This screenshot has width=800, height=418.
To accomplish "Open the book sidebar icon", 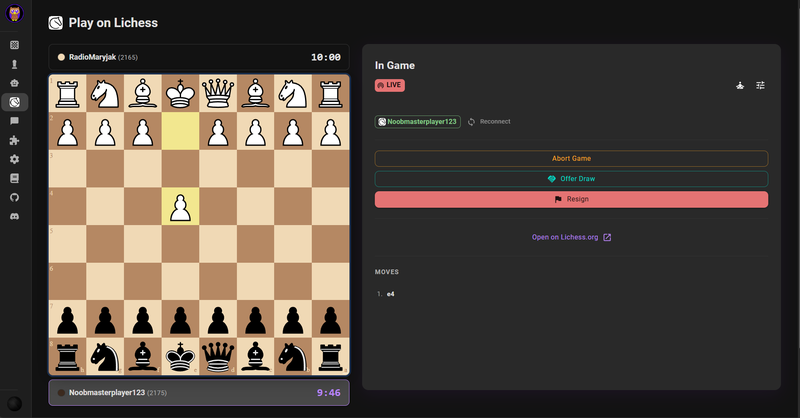I will coord(14,178).
